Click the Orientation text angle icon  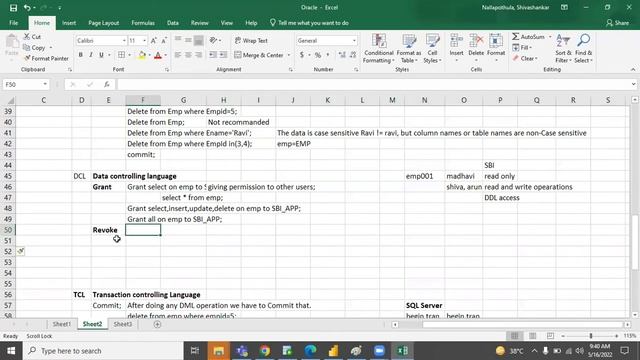point(213,40)
